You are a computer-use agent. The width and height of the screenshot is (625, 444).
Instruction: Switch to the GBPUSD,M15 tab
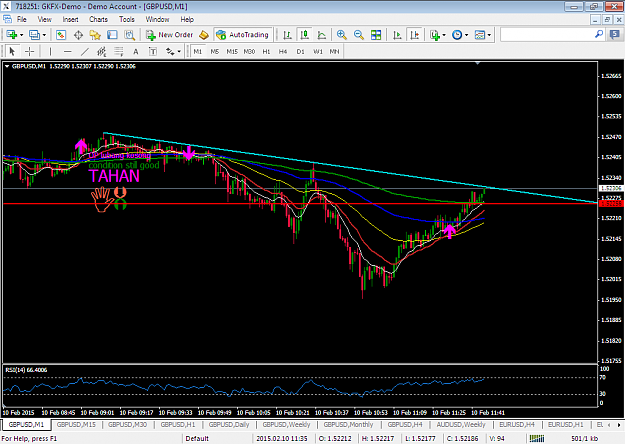pyautogui.click(x=76, y=424)
